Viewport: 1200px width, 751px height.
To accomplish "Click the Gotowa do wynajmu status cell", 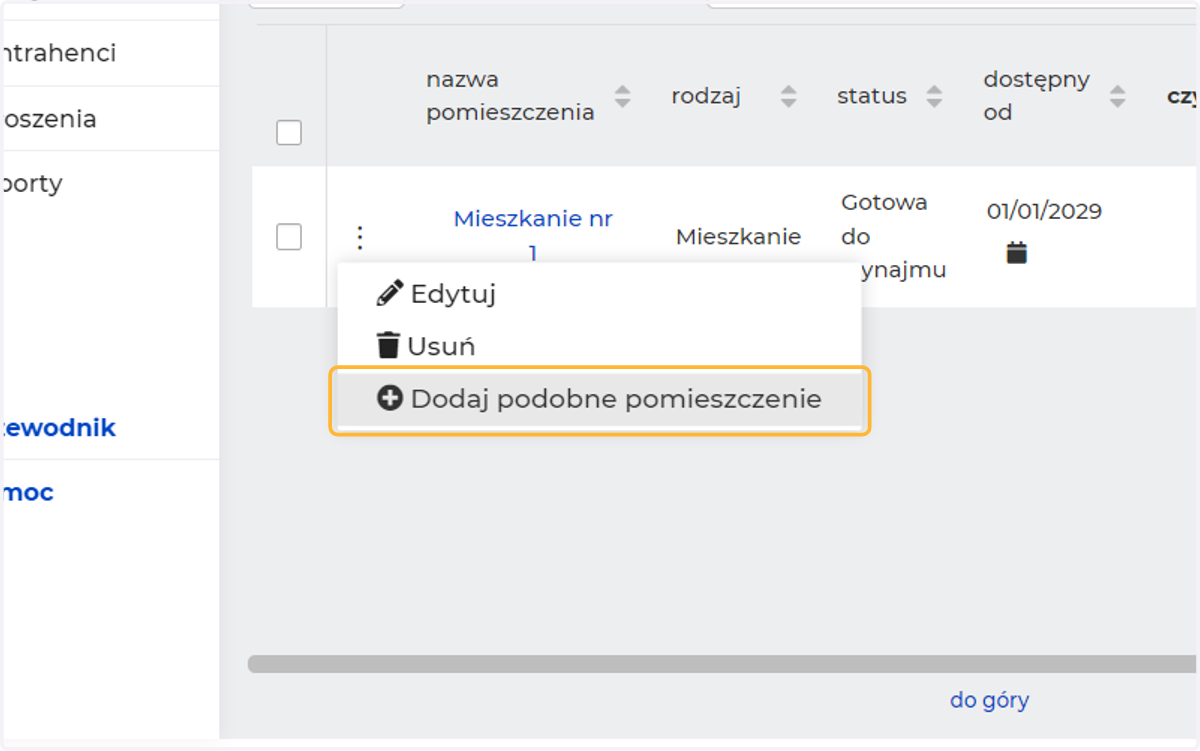I will click(893, 237).
